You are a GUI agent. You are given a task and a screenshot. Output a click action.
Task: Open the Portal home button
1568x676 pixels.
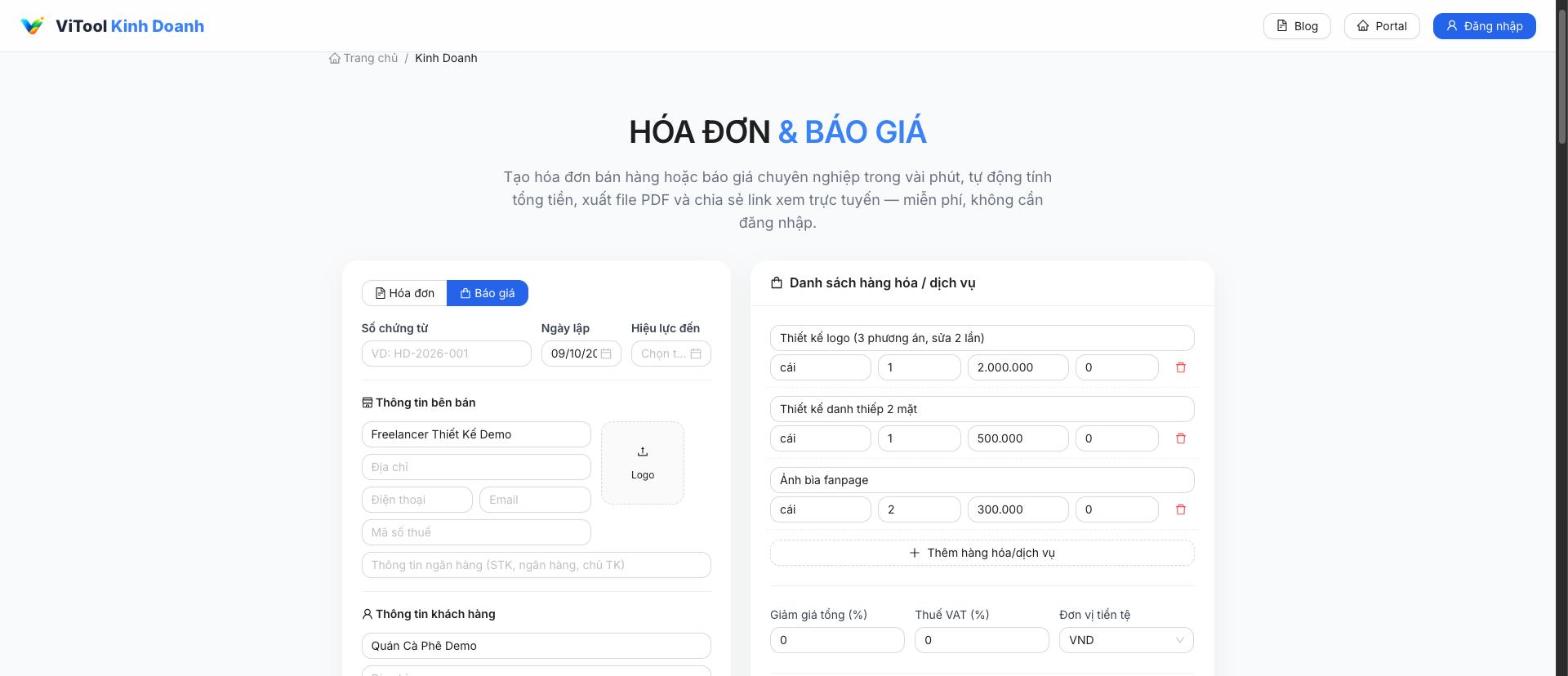click(1381, 26)
